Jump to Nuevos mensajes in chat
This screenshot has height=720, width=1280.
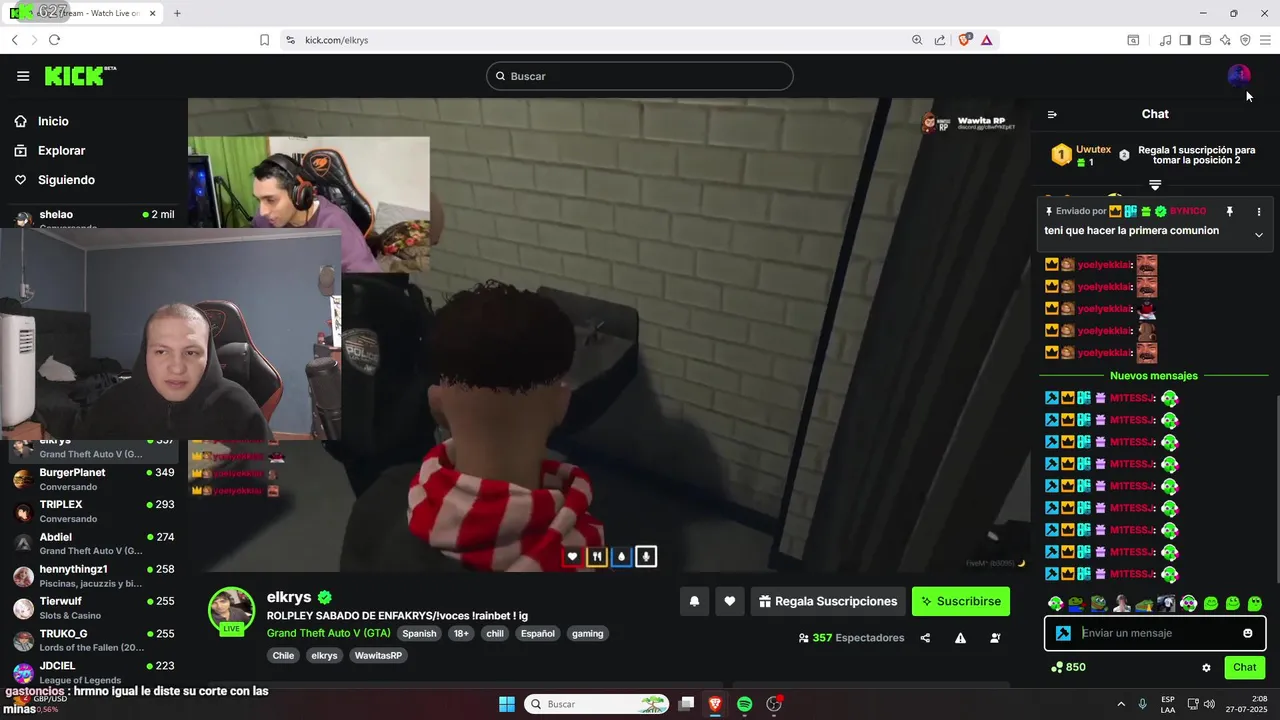click(x=1154, y=376)
